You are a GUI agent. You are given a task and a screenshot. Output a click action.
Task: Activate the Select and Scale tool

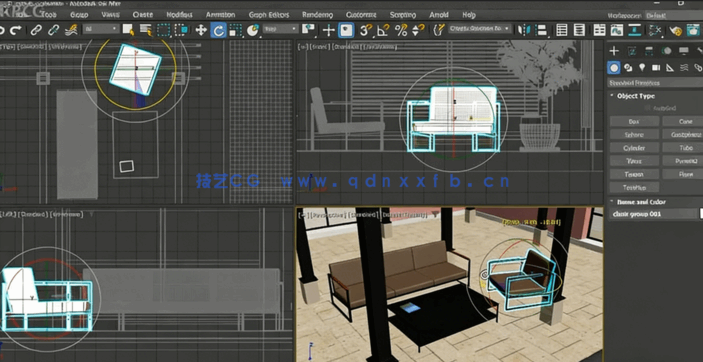point(235,30)
